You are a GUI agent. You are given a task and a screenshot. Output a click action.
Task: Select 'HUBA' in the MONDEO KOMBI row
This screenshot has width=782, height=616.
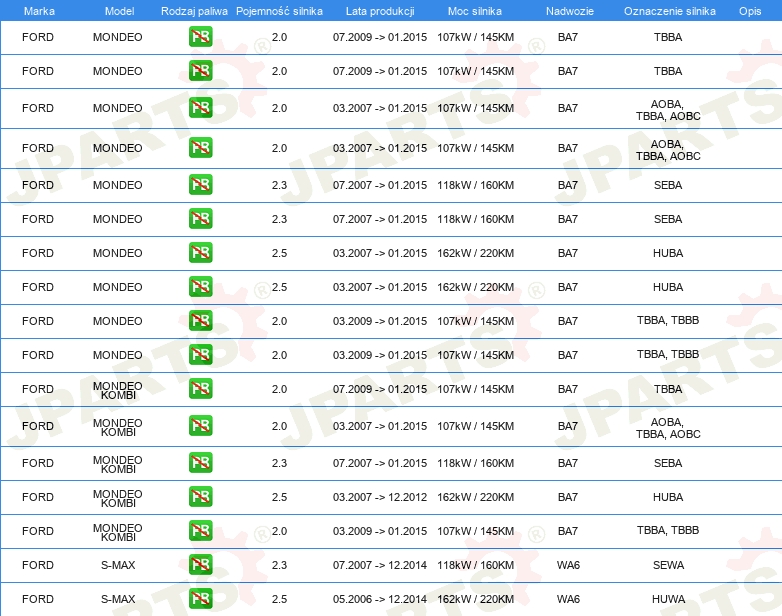[x=668, y=497]
